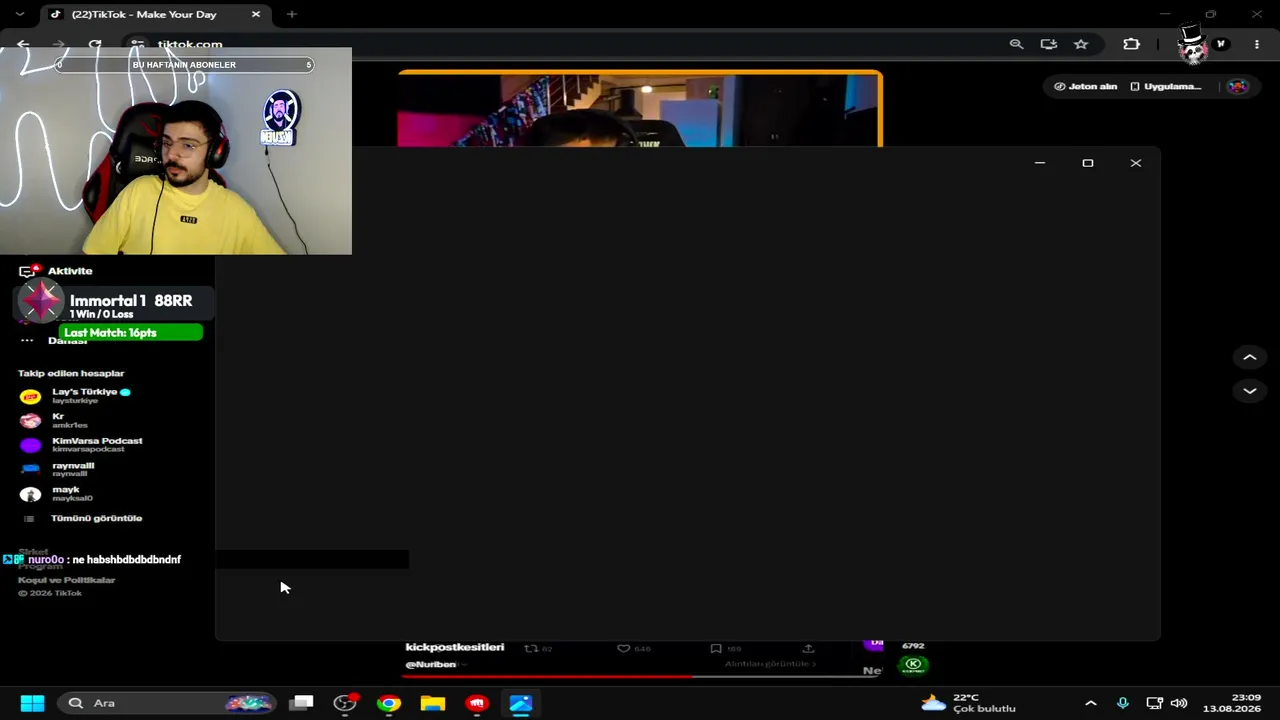Open Task View on the taskbar
The height and width of the screenshot is (720, 1280).
(301, 703)
